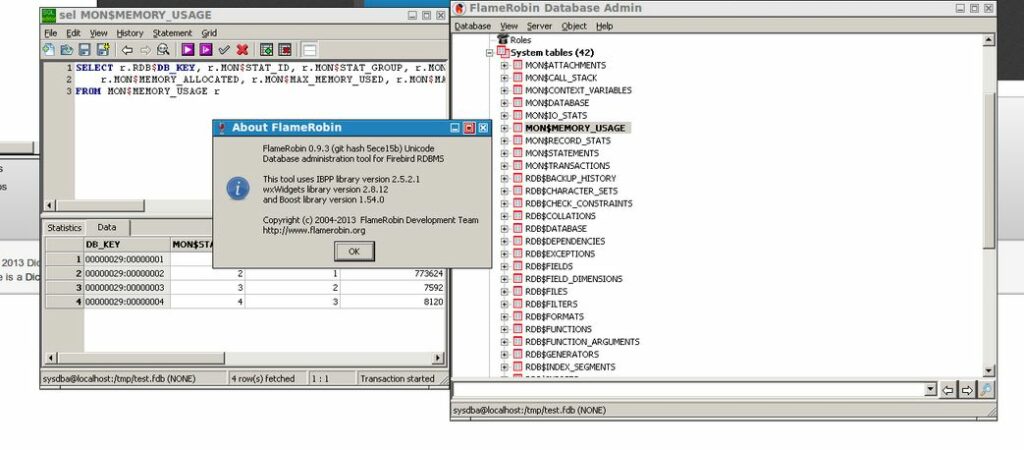The image size is (1024, 450).
Task: Click the results grid horizontal scrollbar
Action: (x=244, y=358)
